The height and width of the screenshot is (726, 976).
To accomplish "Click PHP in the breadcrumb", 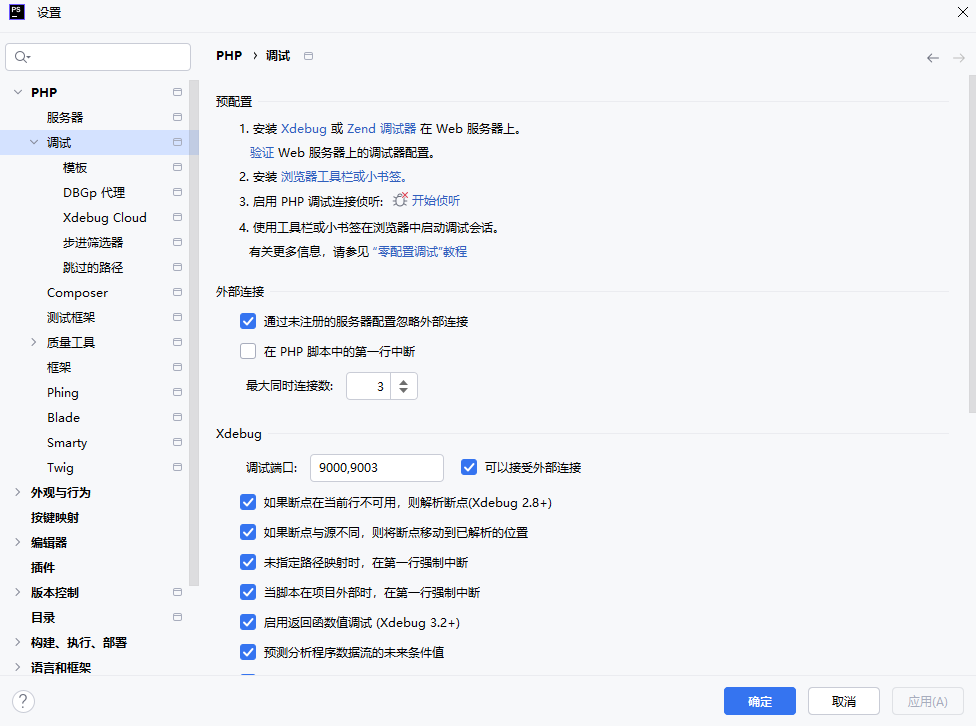I will tap(229, 55).
